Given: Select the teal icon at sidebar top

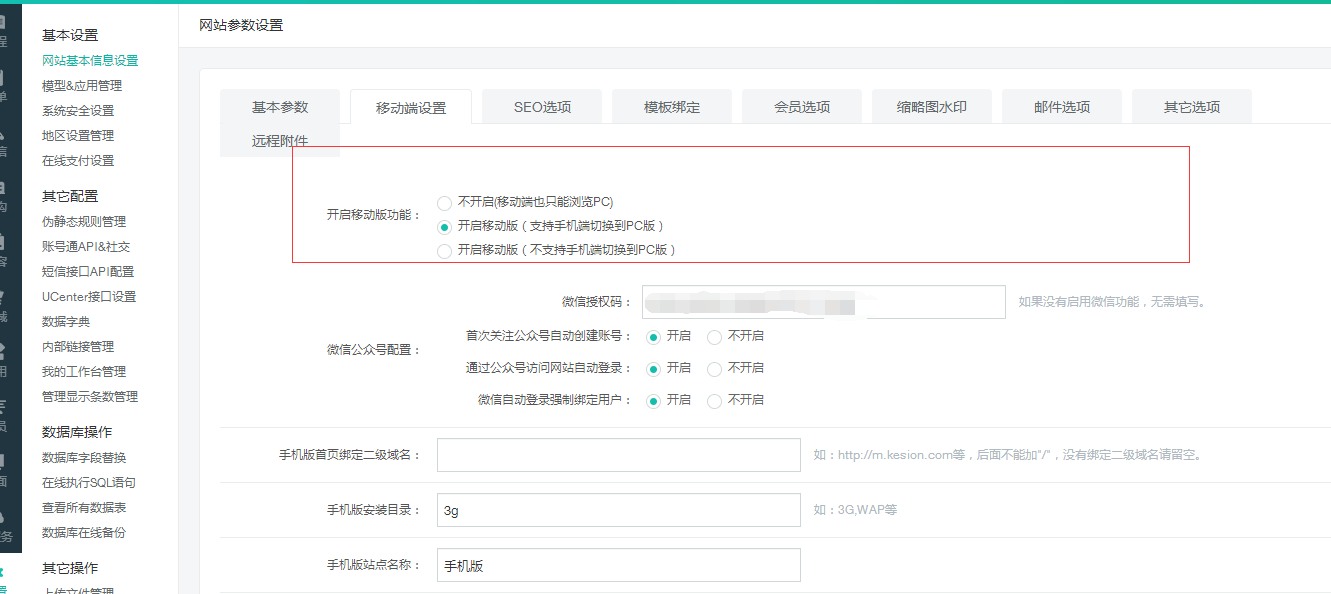Looking at the screenshot, I should [x=10, y=4].
